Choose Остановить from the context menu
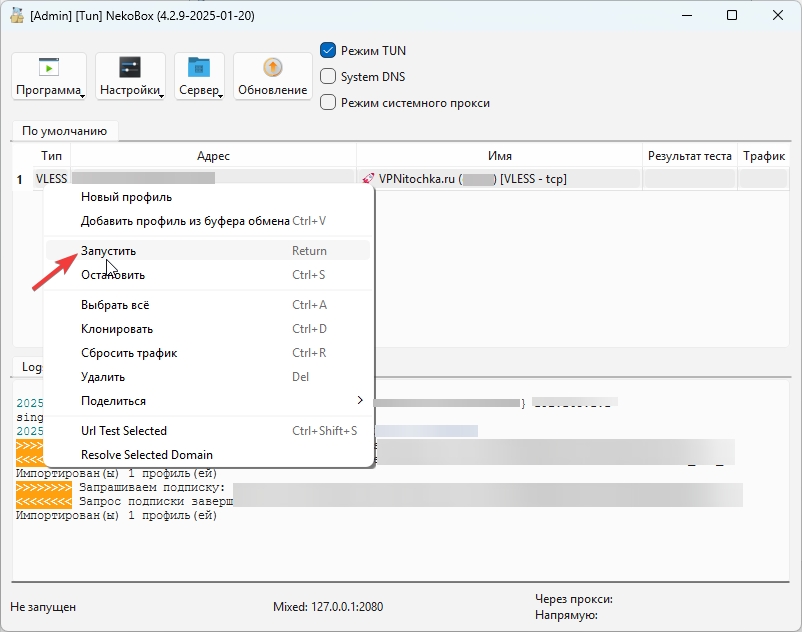802x632 pixels. click(113, 275)
